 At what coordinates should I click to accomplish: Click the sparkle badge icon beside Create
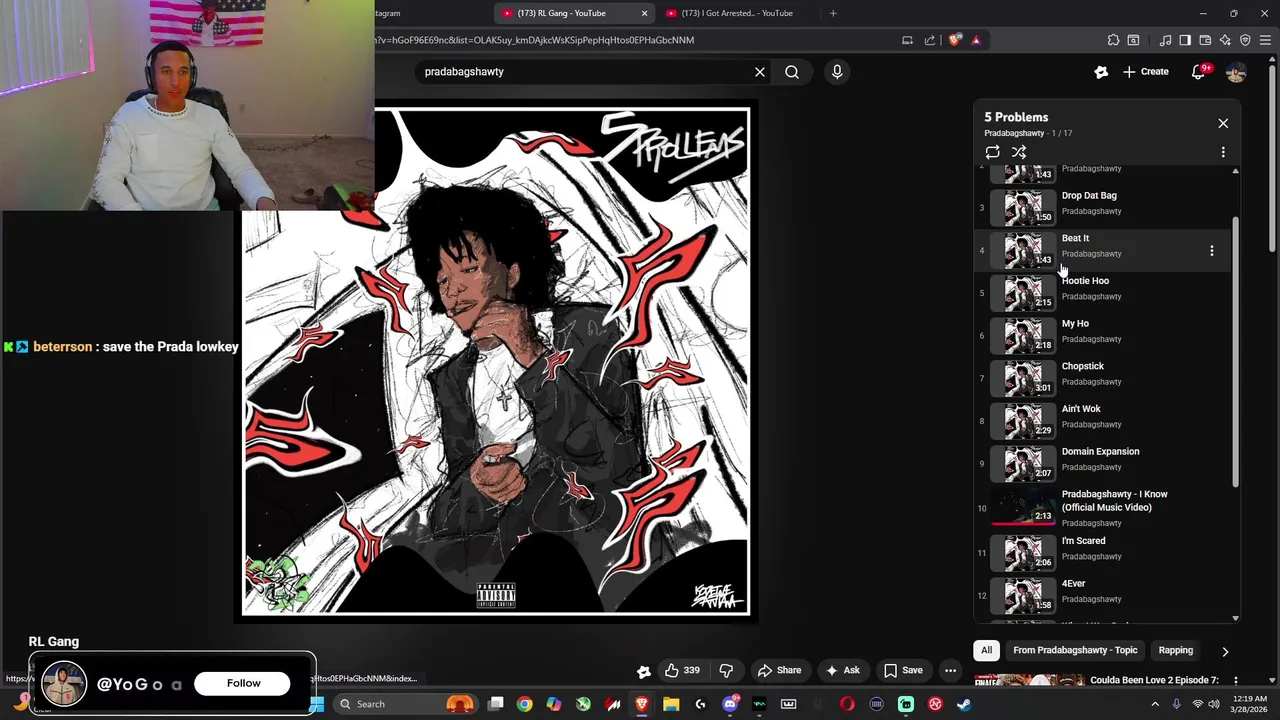[1101, 72]
